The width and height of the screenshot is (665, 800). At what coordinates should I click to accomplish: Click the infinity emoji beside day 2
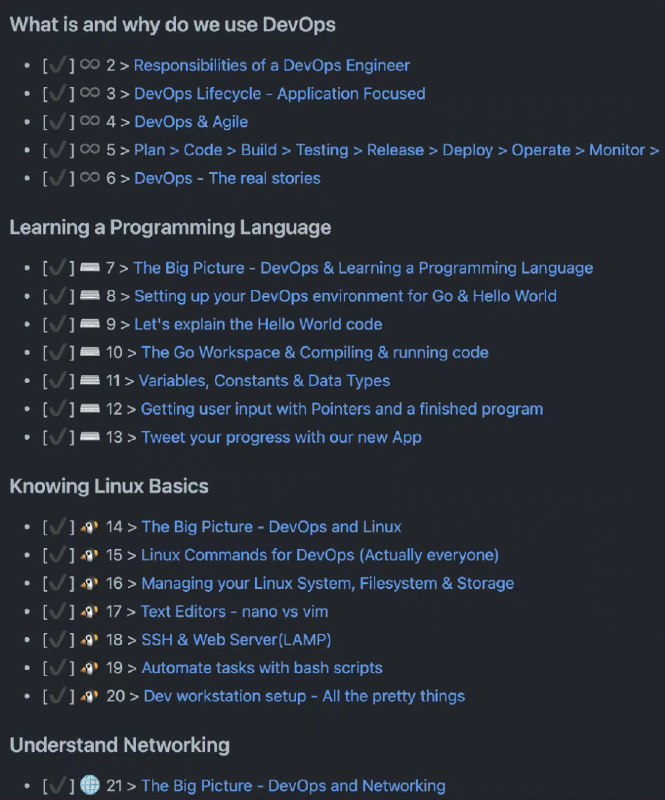coord(90,66)
